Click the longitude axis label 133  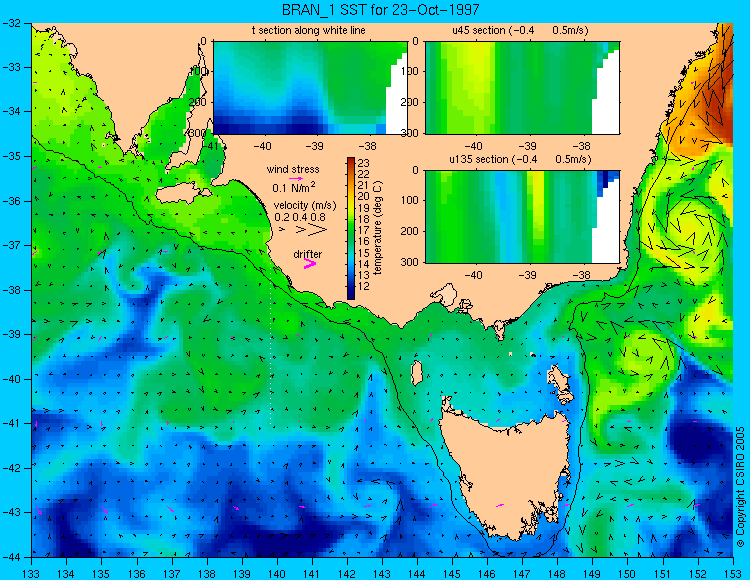31,573
